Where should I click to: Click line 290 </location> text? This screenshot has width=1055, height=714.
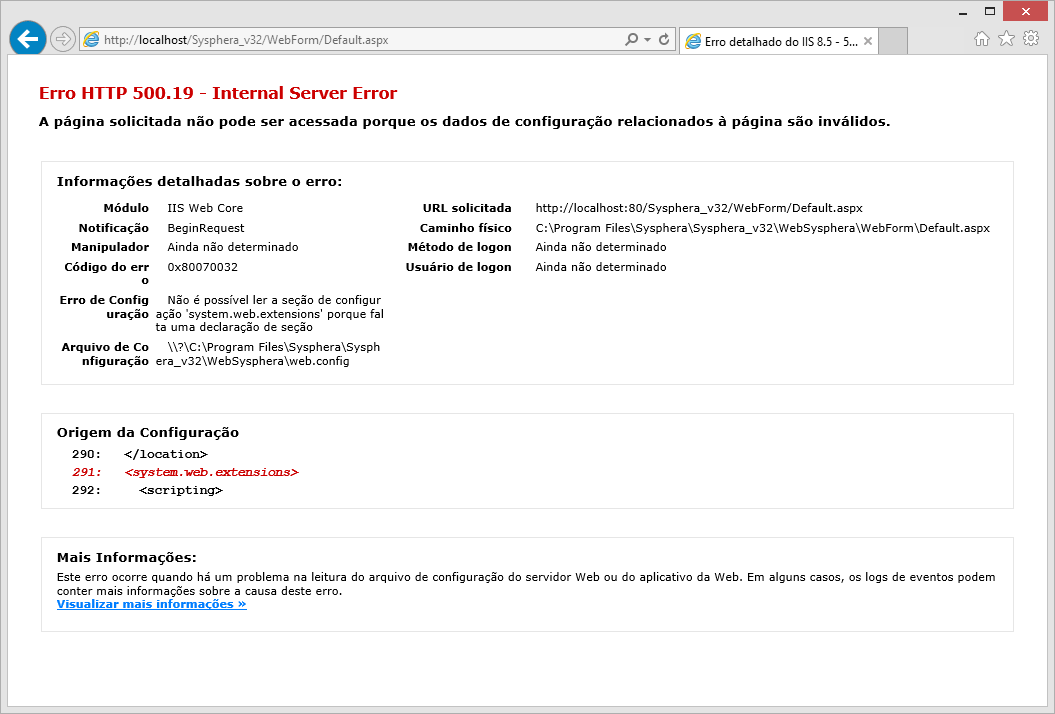click(166, 454)
